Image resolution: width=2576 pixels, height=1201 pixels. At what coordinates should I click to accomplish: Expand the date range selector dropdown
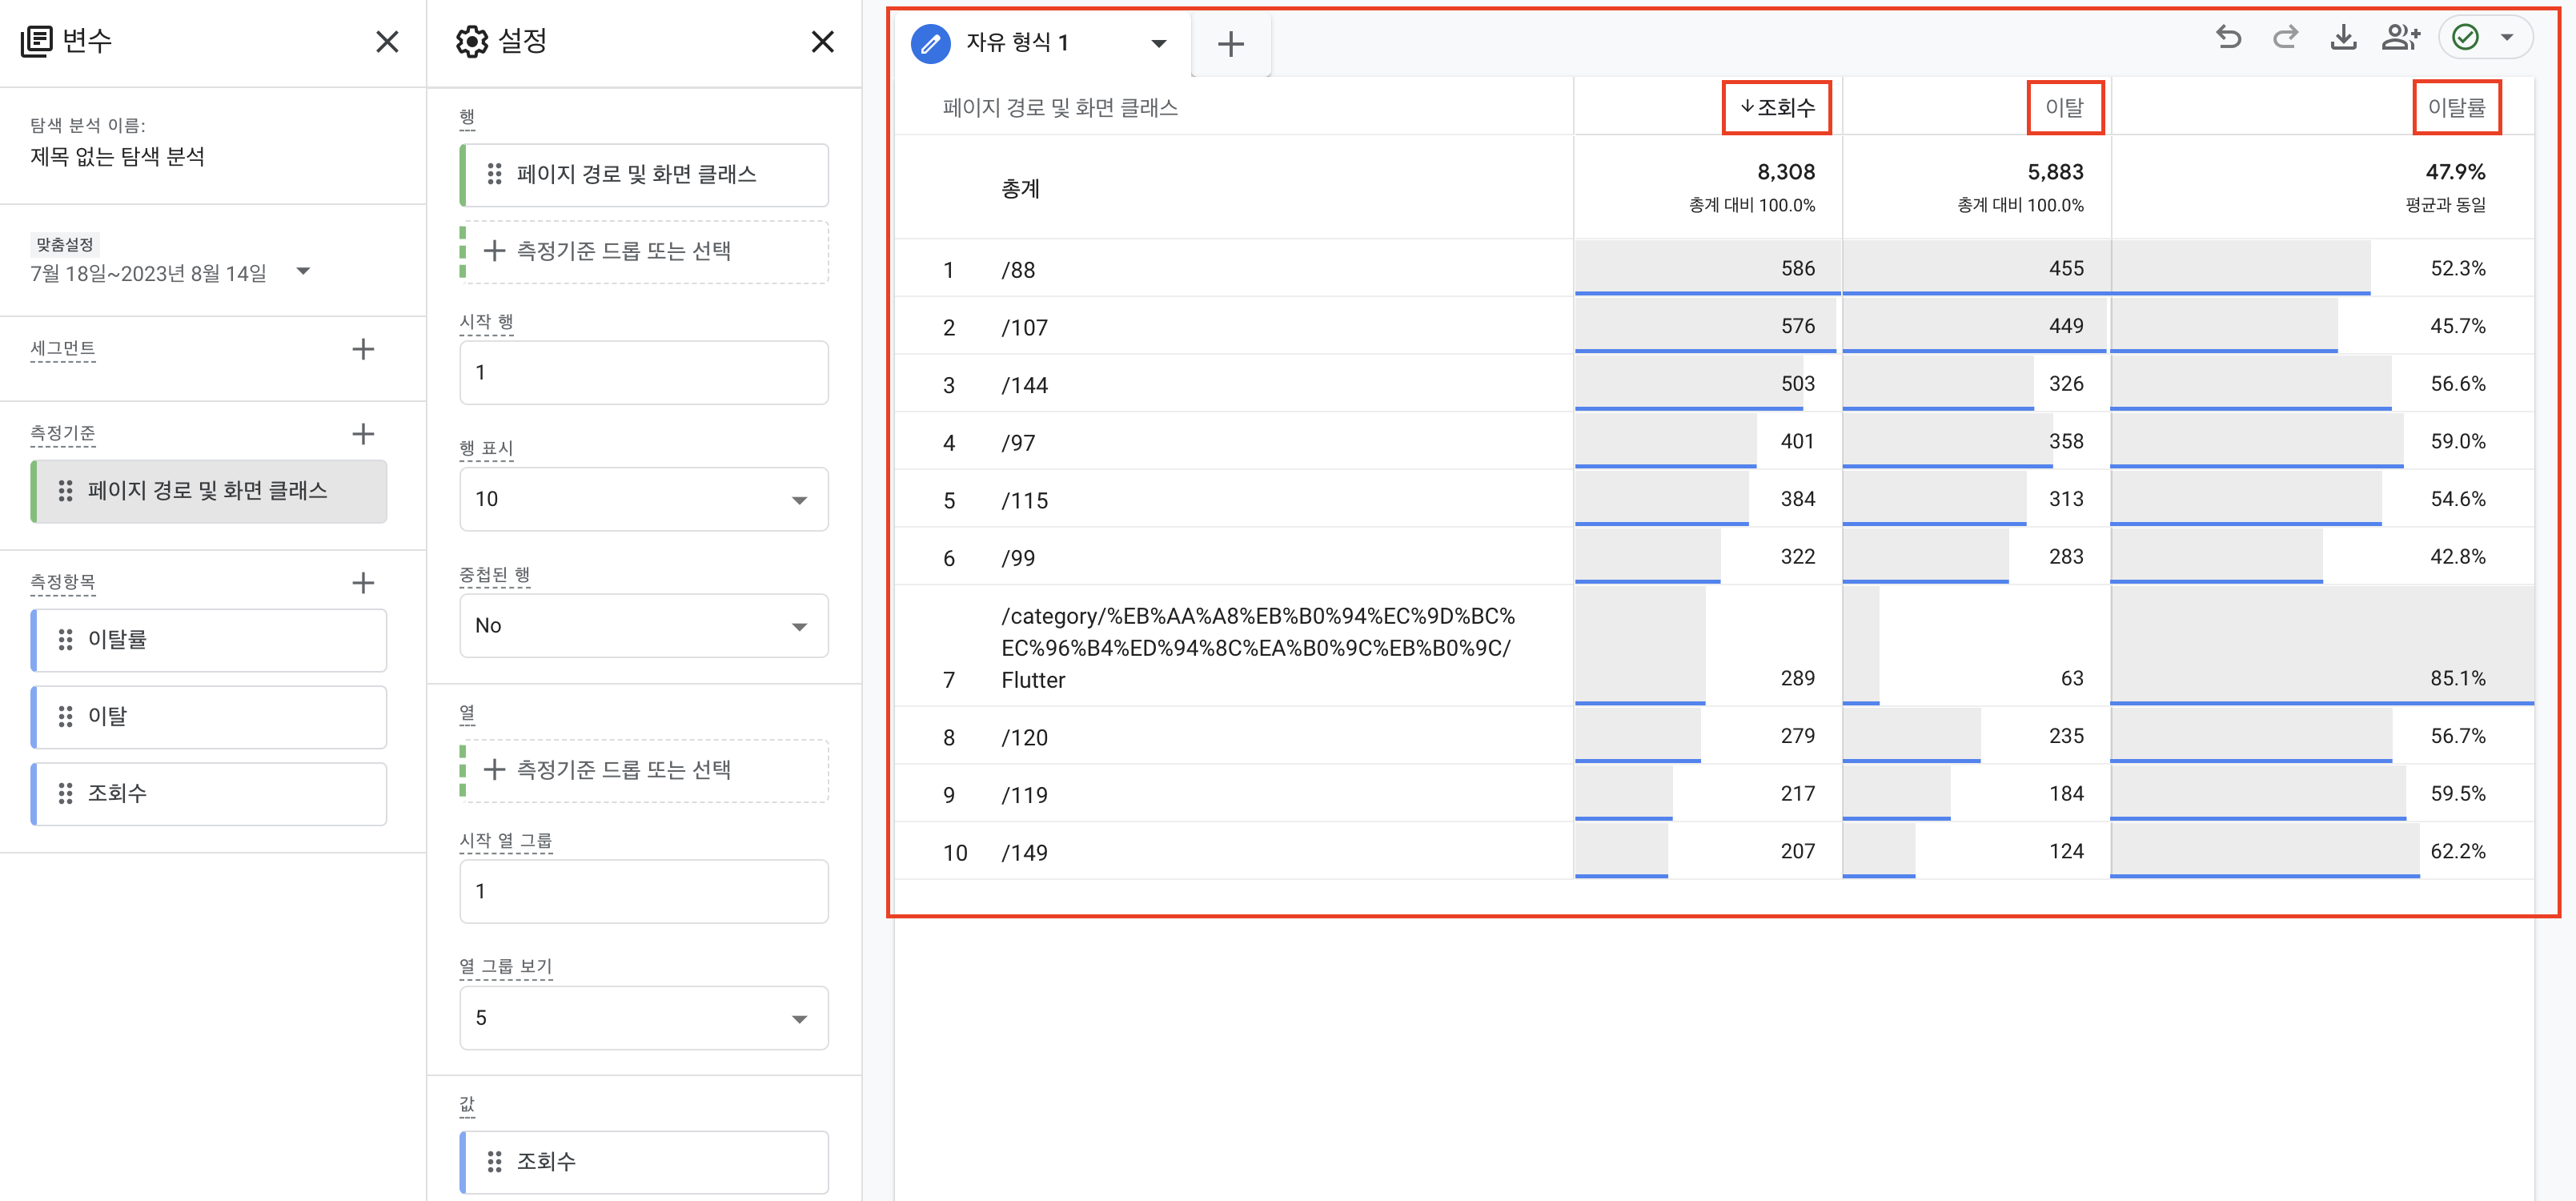coord(304,272)
